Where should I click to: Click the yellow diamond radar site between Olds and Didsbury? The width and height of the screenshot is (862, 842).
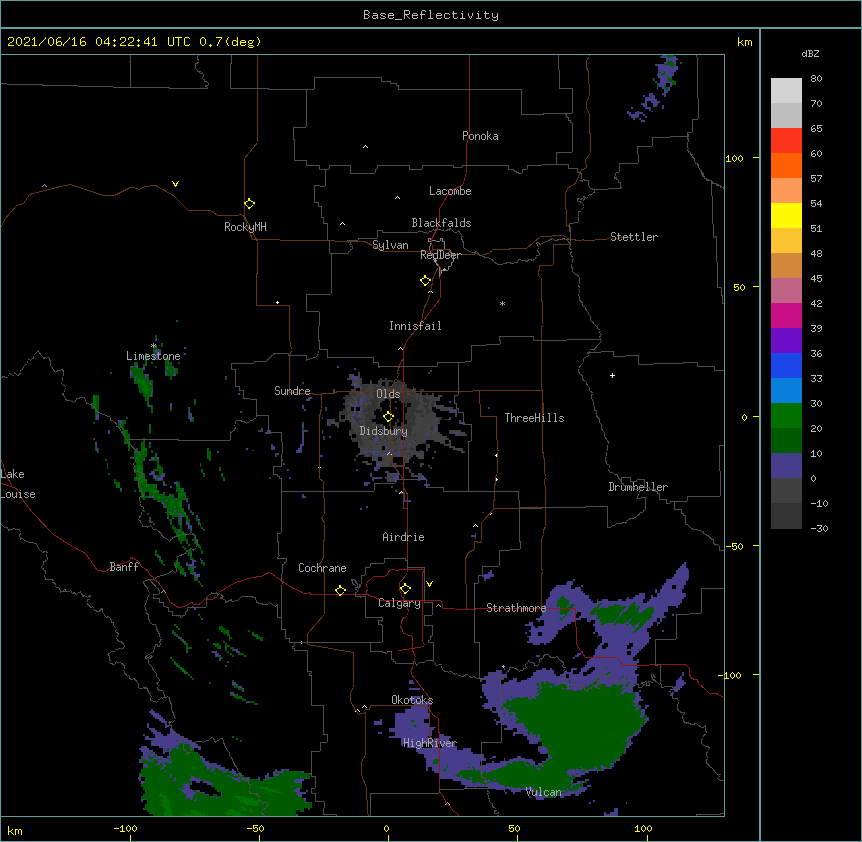click(x=389, y=417)
